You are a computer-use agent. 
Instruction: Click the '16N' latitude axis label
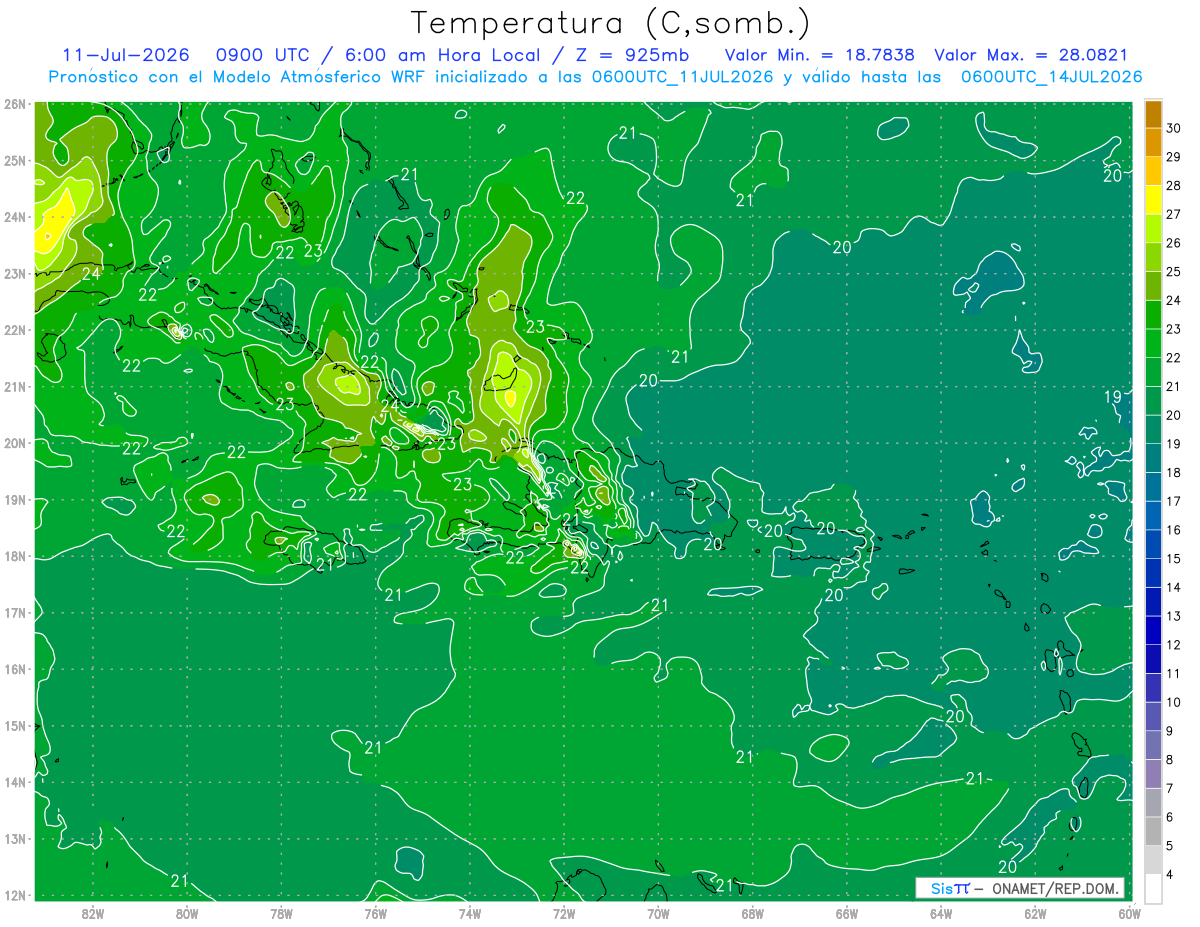coord(15,669)
